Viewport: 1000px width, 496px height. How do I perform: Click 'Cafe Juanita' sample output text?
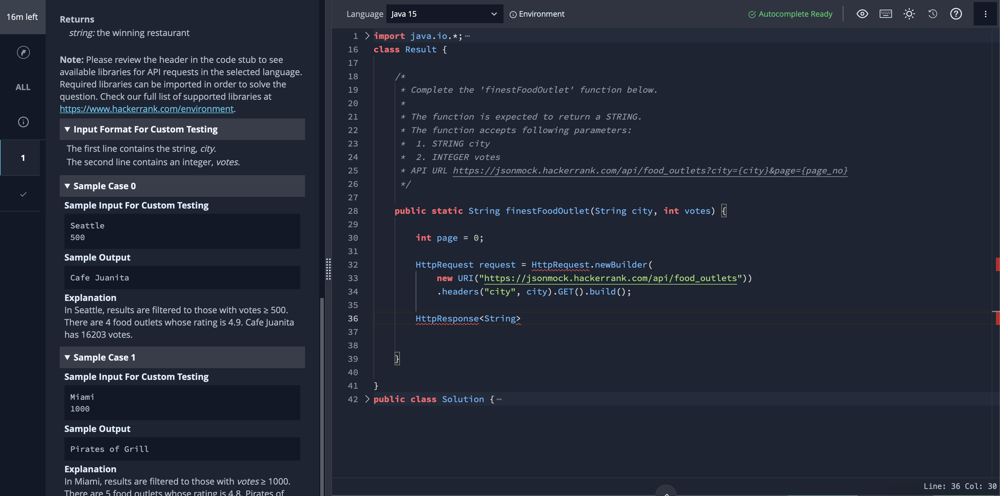[x=99, y=278]
